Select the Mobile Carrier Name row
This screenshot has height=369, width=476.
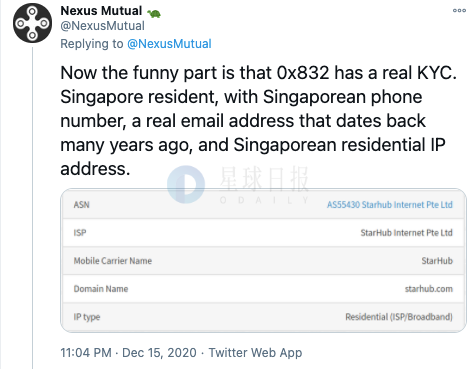pyautogui.click(x=263, y=261)
